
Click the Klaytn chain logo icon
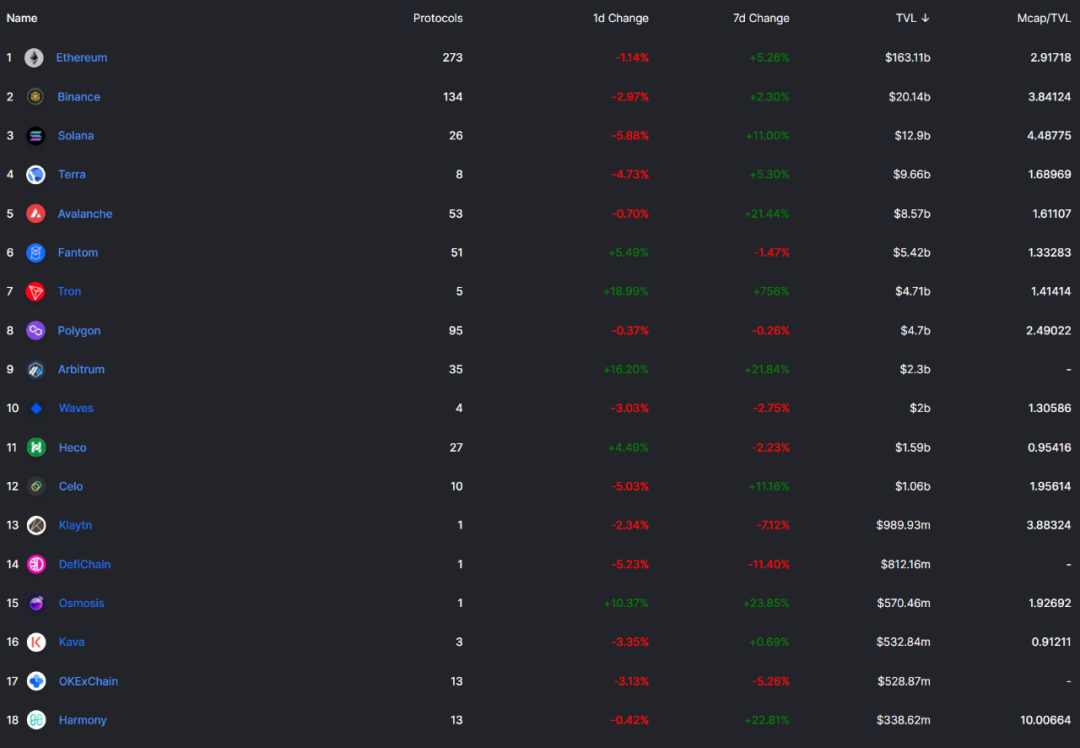tap(37, 526)
